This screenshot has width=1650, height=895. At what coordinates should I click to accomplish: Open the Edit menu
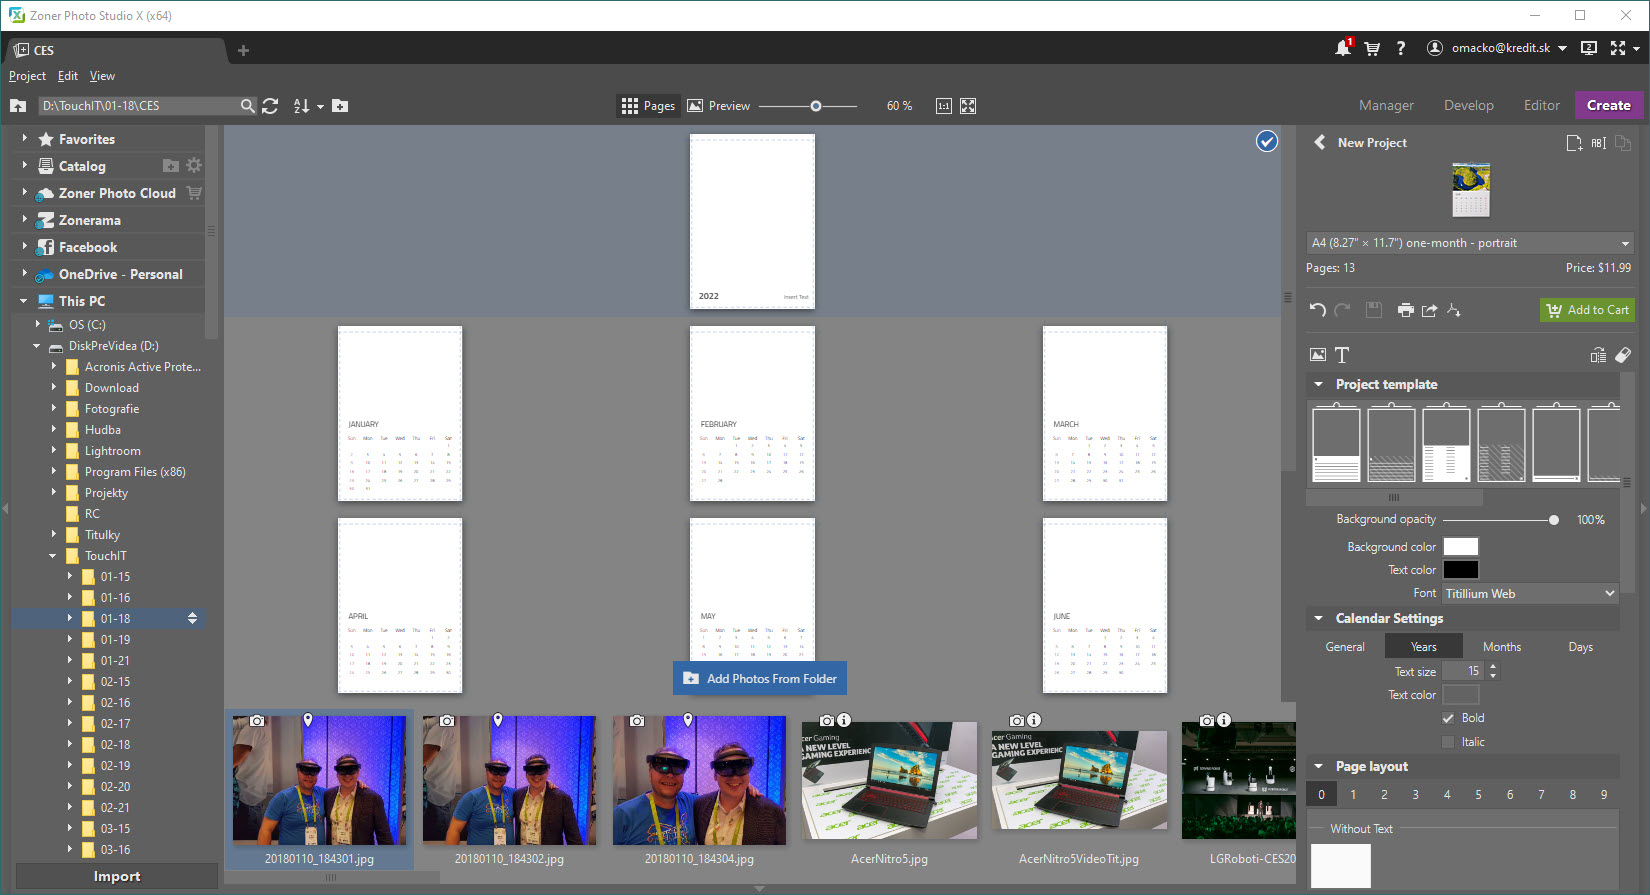point(67,76)
